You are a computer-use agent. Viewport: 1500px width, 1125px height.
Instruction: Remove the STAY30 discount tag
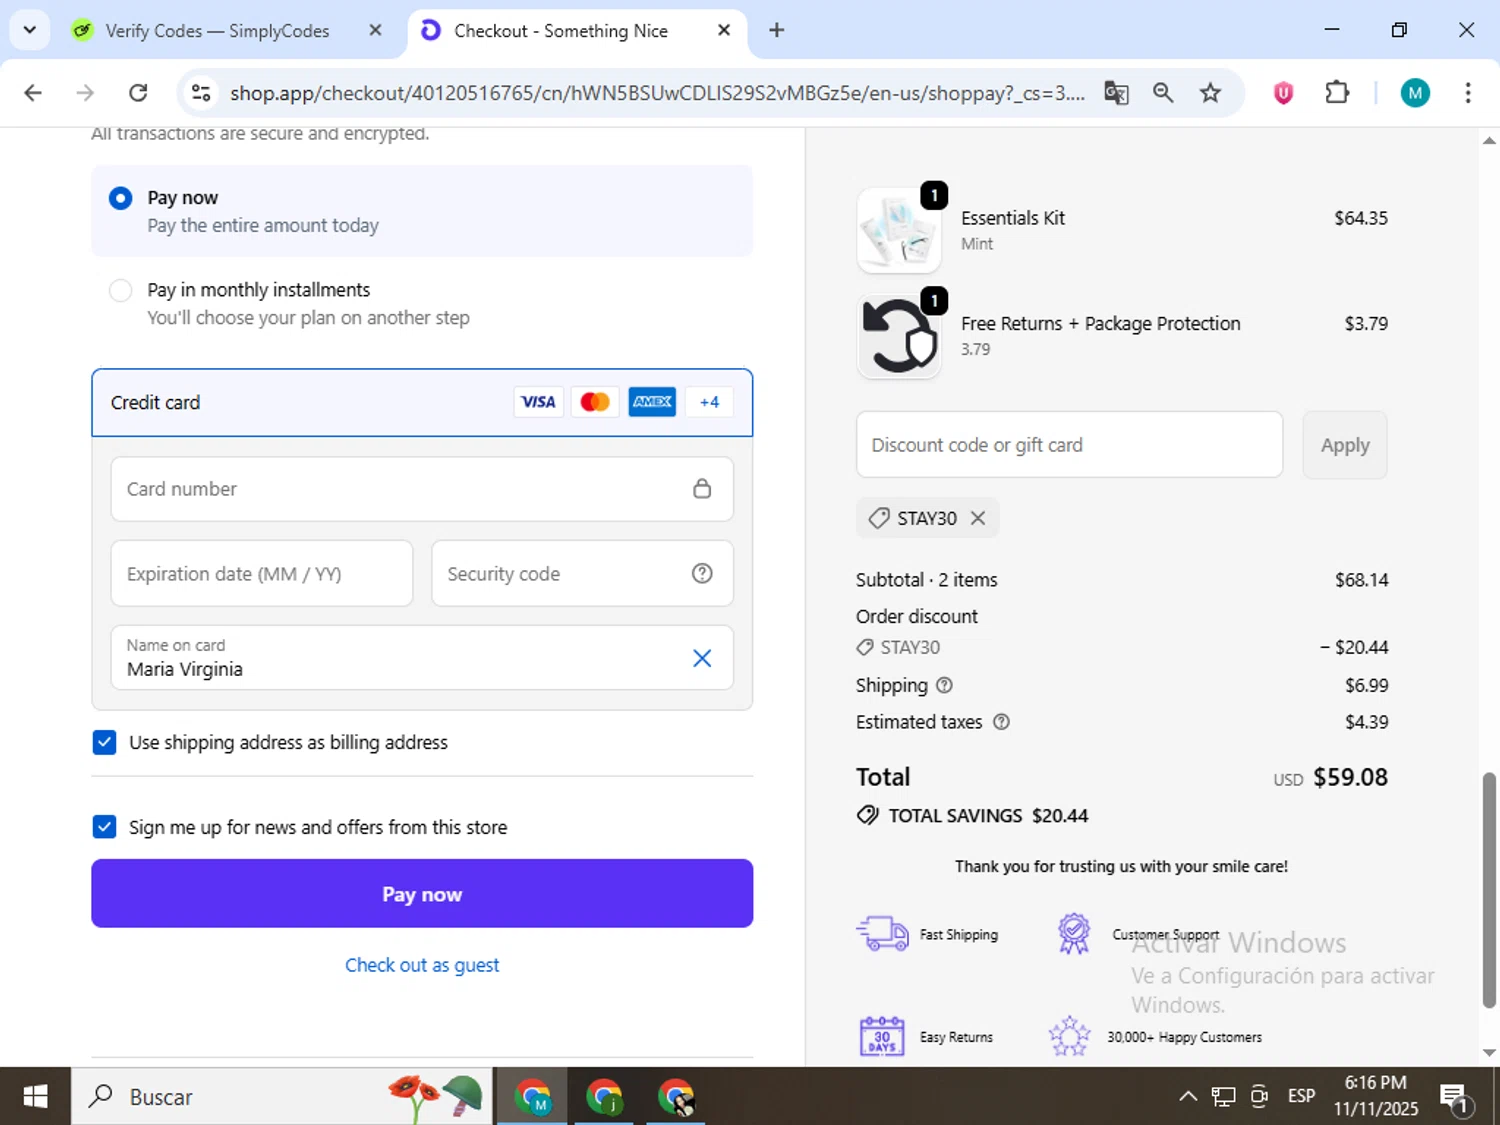978,518
